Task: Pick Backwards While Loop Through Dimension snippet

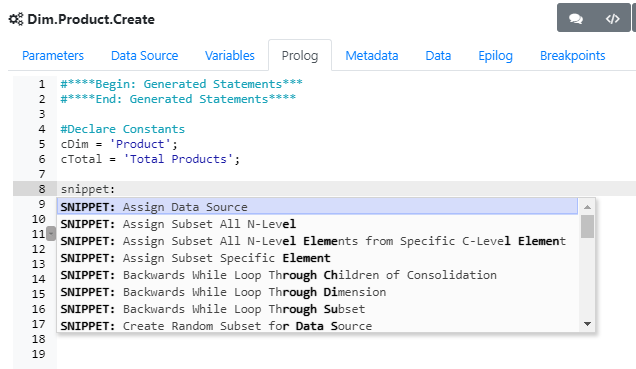Action: pos(317,292)
